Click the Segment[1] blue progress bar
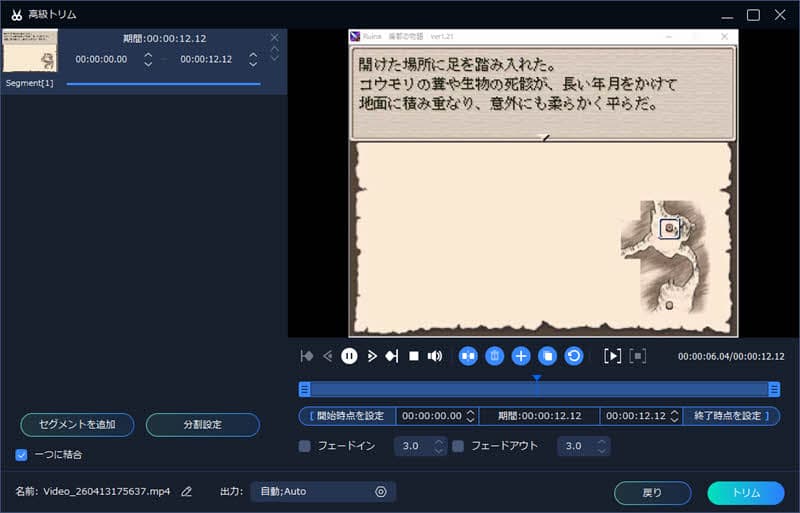This screenshot has height=513, width=800. (163, 84)
